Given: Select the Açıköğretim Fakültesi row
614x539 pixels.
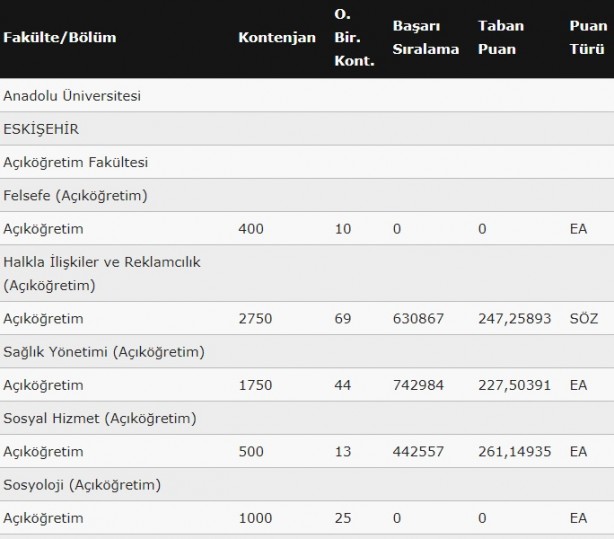Looking at the screenshot, I should [307, 162].
